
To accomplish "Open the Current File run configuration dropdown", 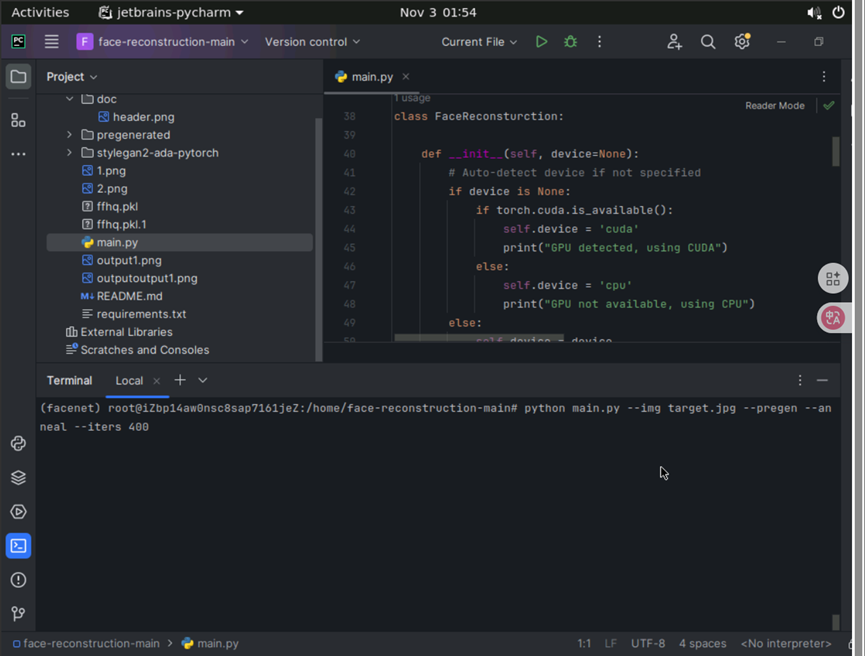I will click(479, 42).
